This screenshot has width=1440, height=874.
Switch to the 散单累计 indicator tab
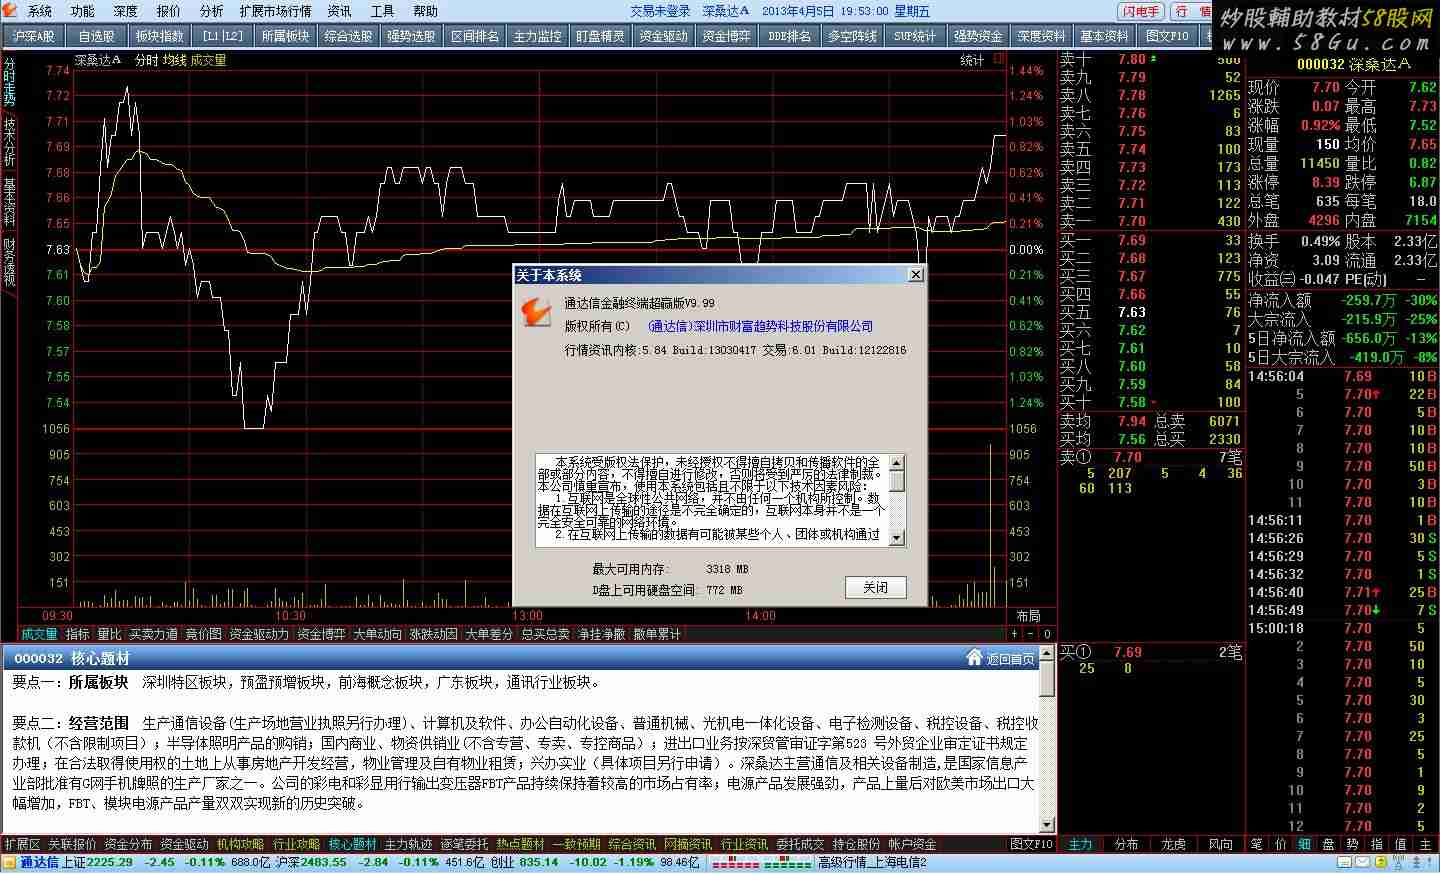point(657,634)
